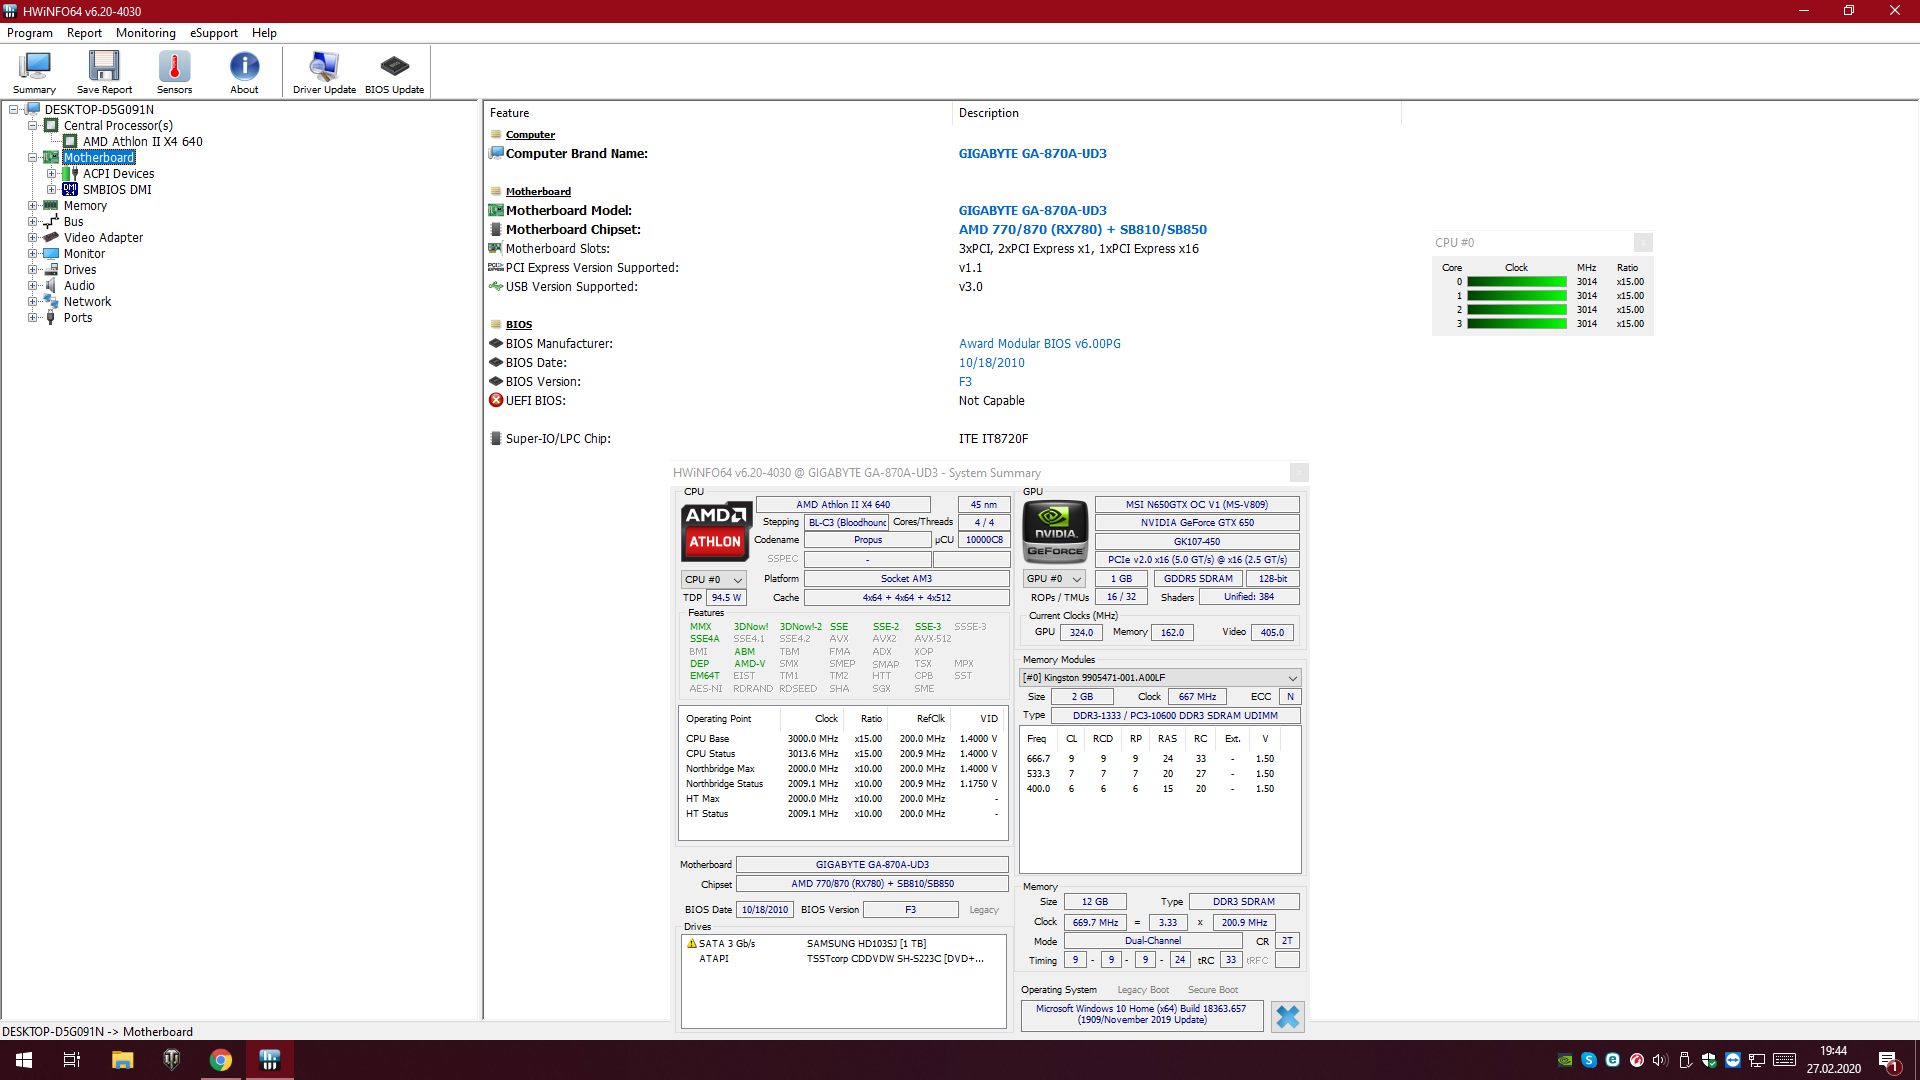1920x1080 pixels.
Task: Open the Help menu
Action: 264,33
